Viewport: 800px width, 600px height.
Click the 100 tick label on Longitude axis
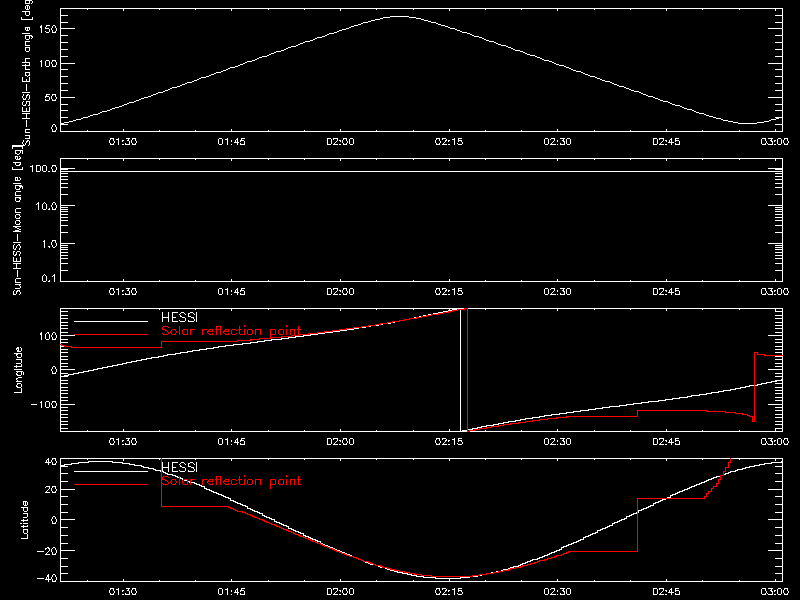(48, 336)
